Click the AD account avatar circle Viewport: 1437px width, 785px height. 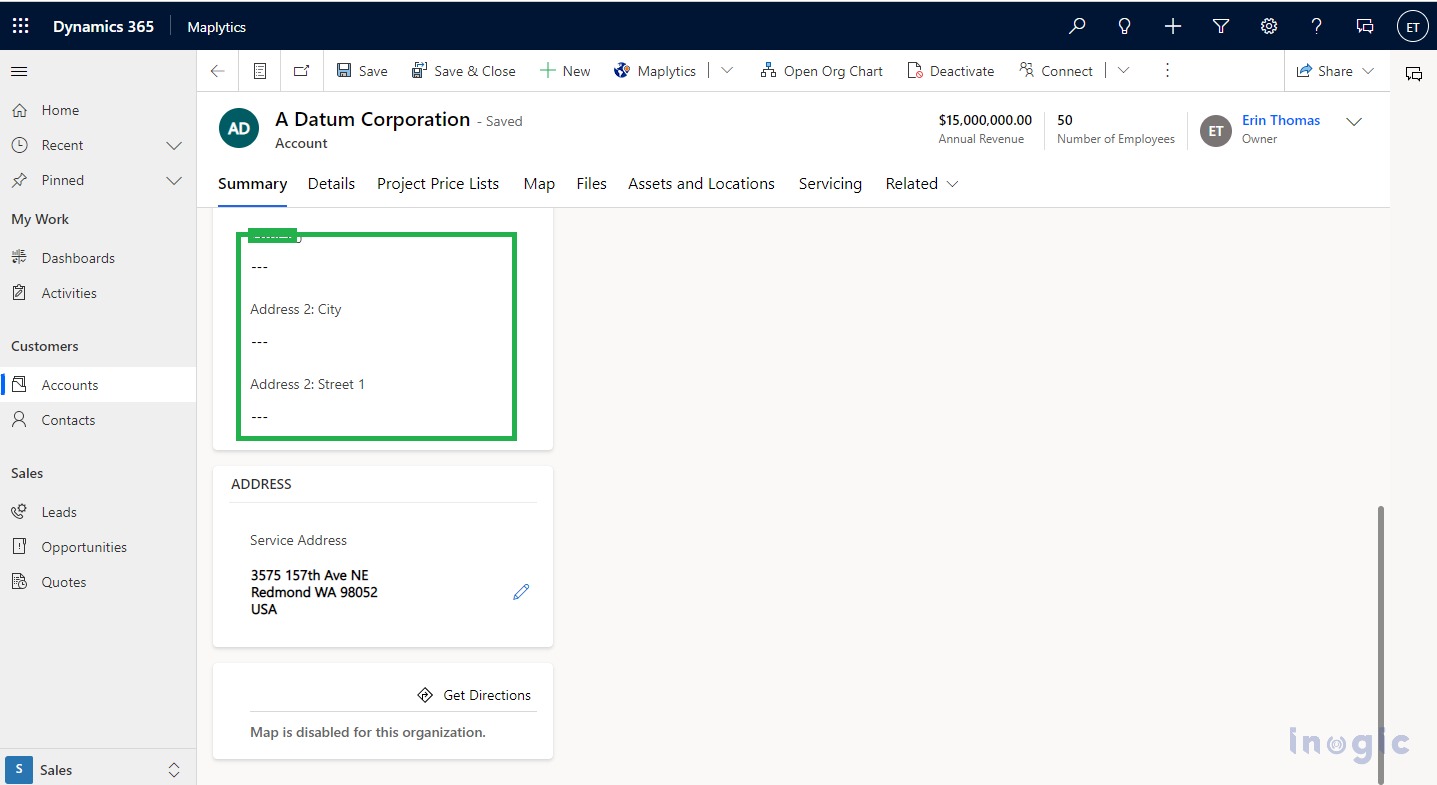[239, 128]
